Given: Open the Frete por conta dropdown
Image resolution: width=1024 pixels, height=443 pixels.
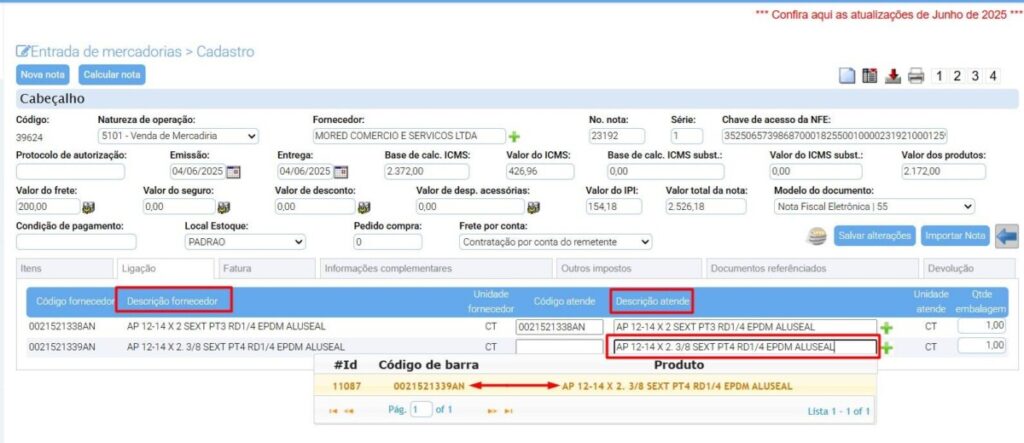Looking at the screenshot, I should (555, 242).
